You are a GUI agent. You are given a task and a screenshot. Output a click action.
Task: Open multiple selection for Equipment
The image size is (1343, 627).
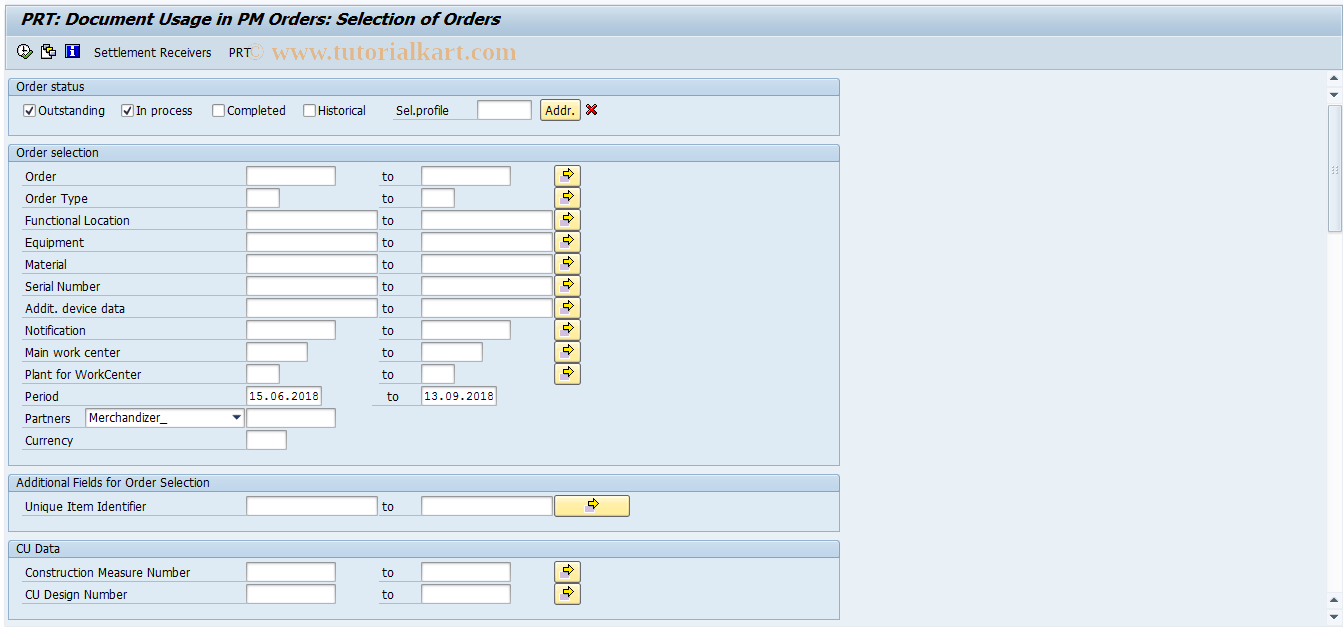point(567,242)
